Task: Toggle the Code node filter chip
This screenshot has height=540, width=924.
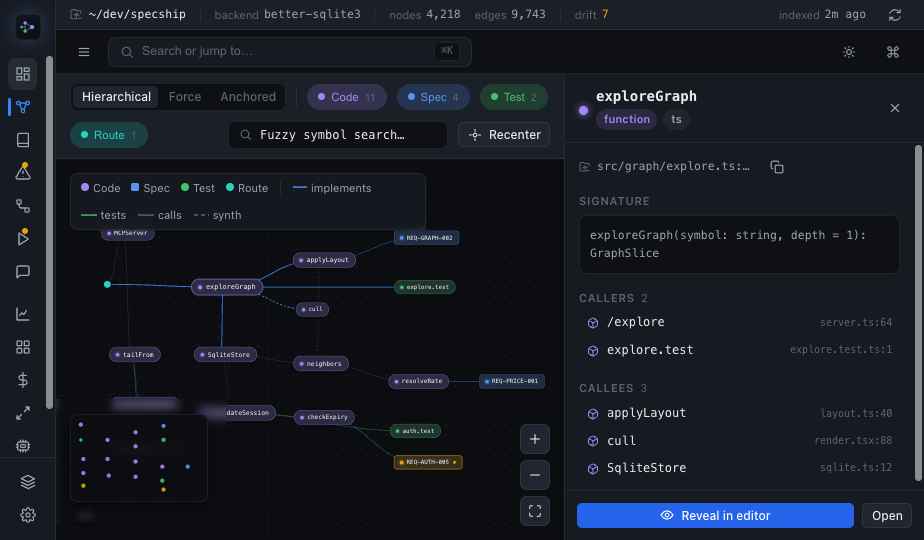Action: 346,97
